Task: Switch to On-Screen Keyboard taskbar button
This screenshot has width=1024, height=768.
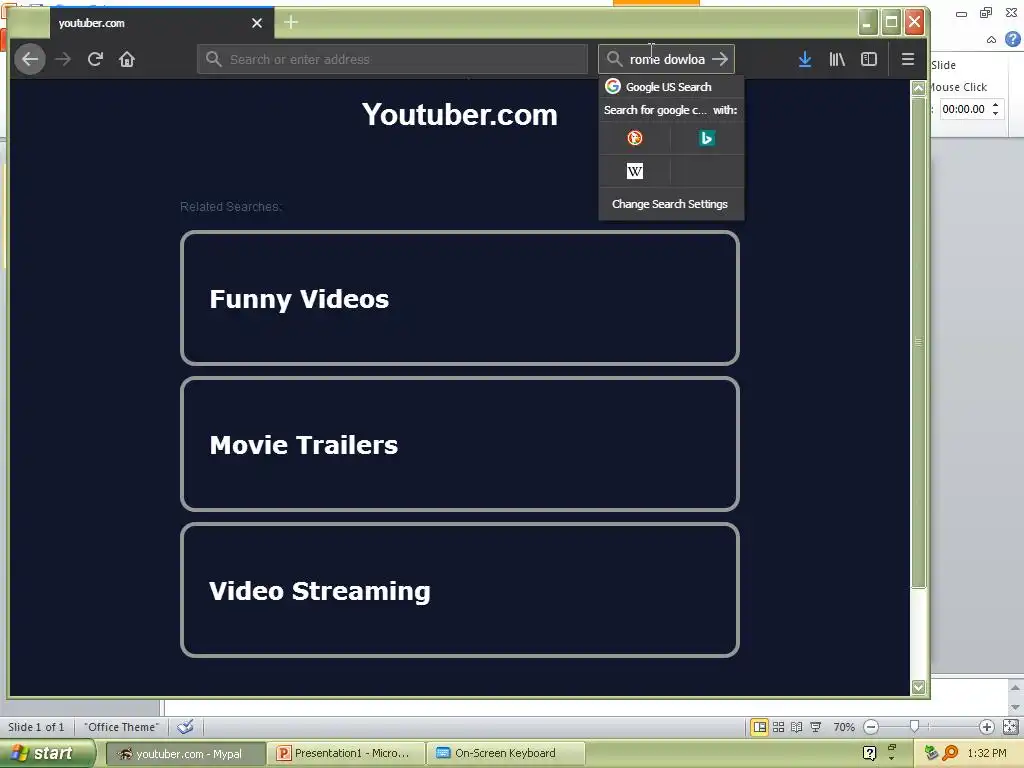Action: (505, 754)
